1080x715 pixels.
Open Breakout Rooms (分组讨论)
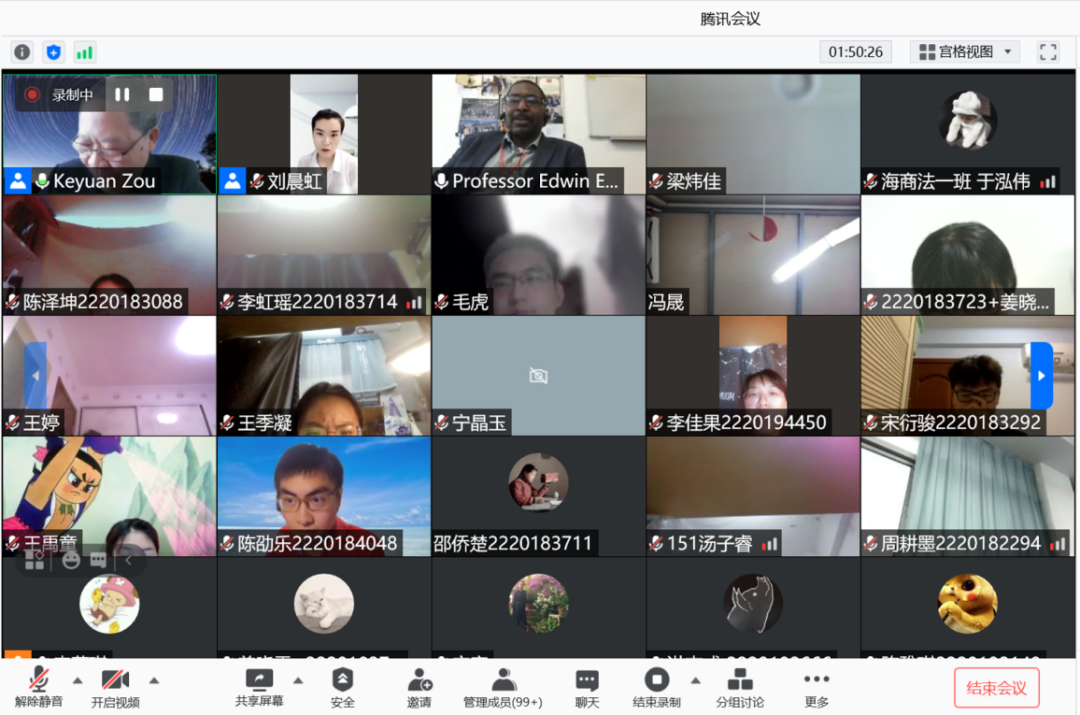[x=740, y=687]
